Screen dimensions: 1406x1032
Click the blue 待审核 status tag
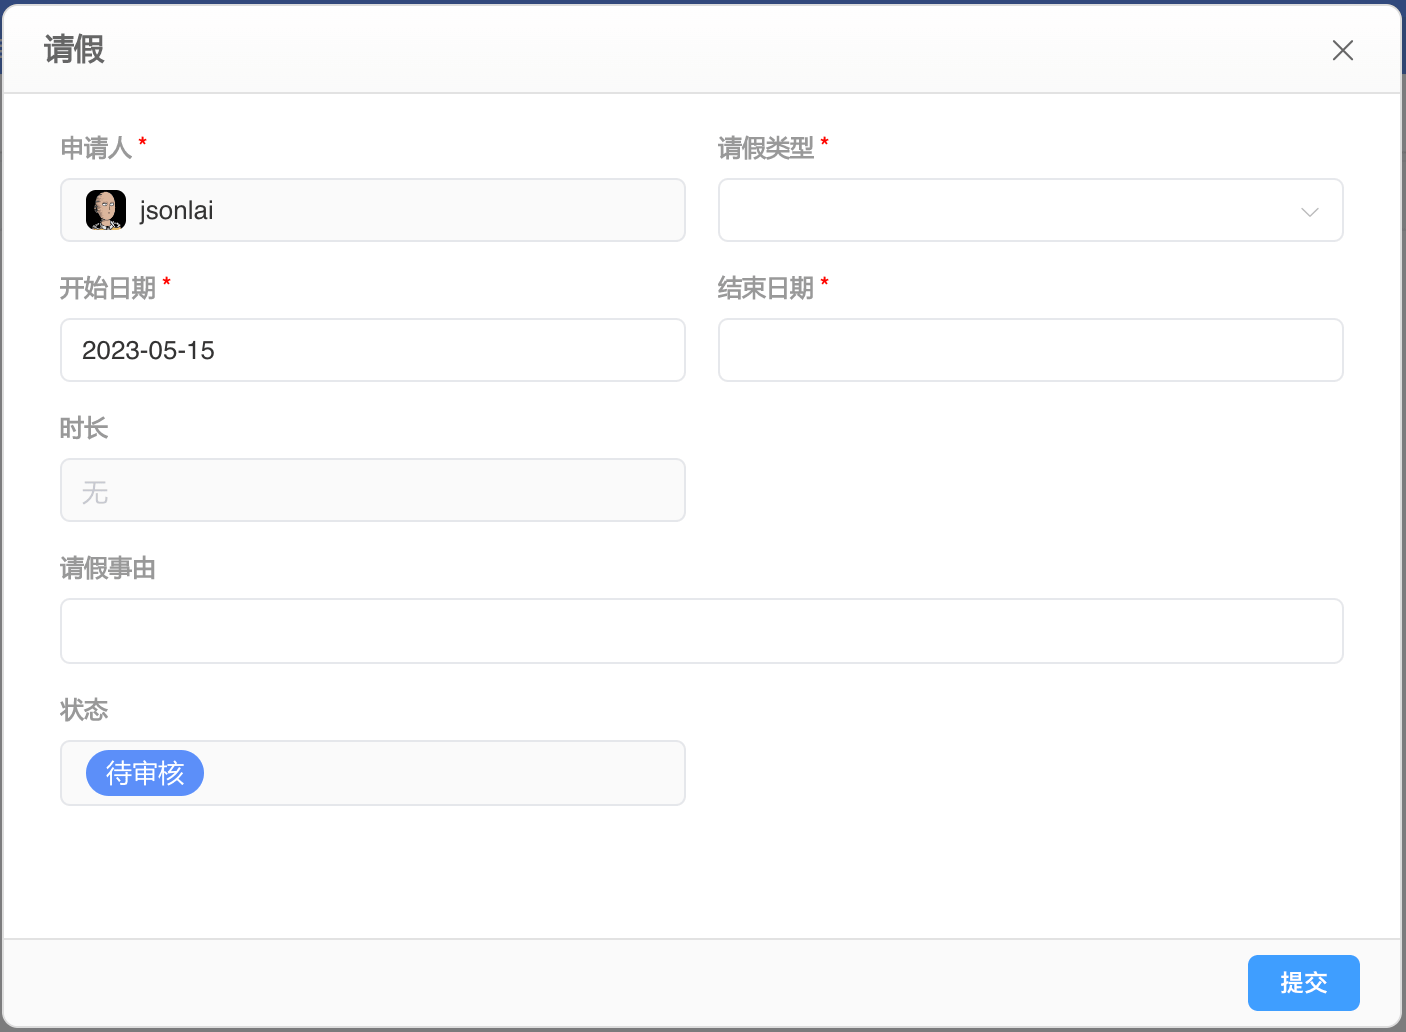pos(145,773)
